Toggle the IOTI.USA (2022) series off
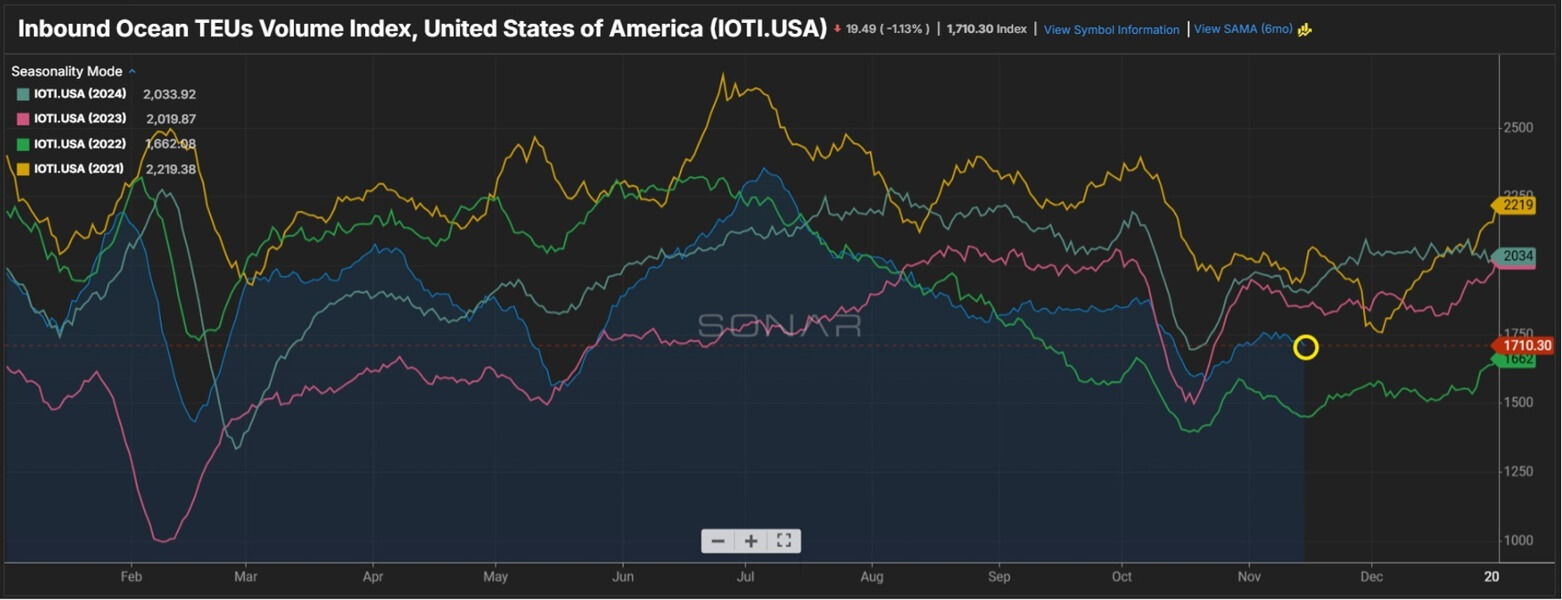 [x=80, y=143]
